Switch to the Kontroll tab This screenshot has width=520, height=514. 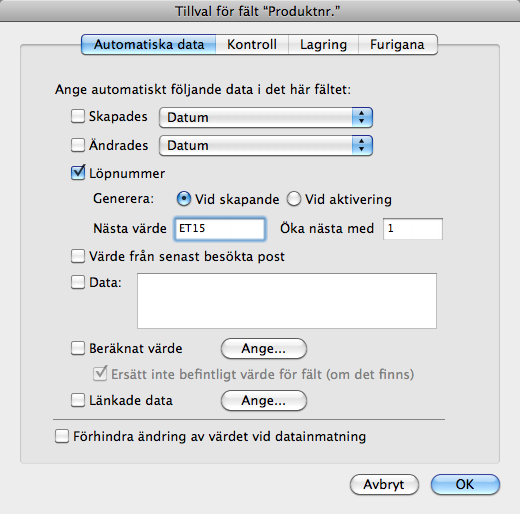click(x=252, y=44)
